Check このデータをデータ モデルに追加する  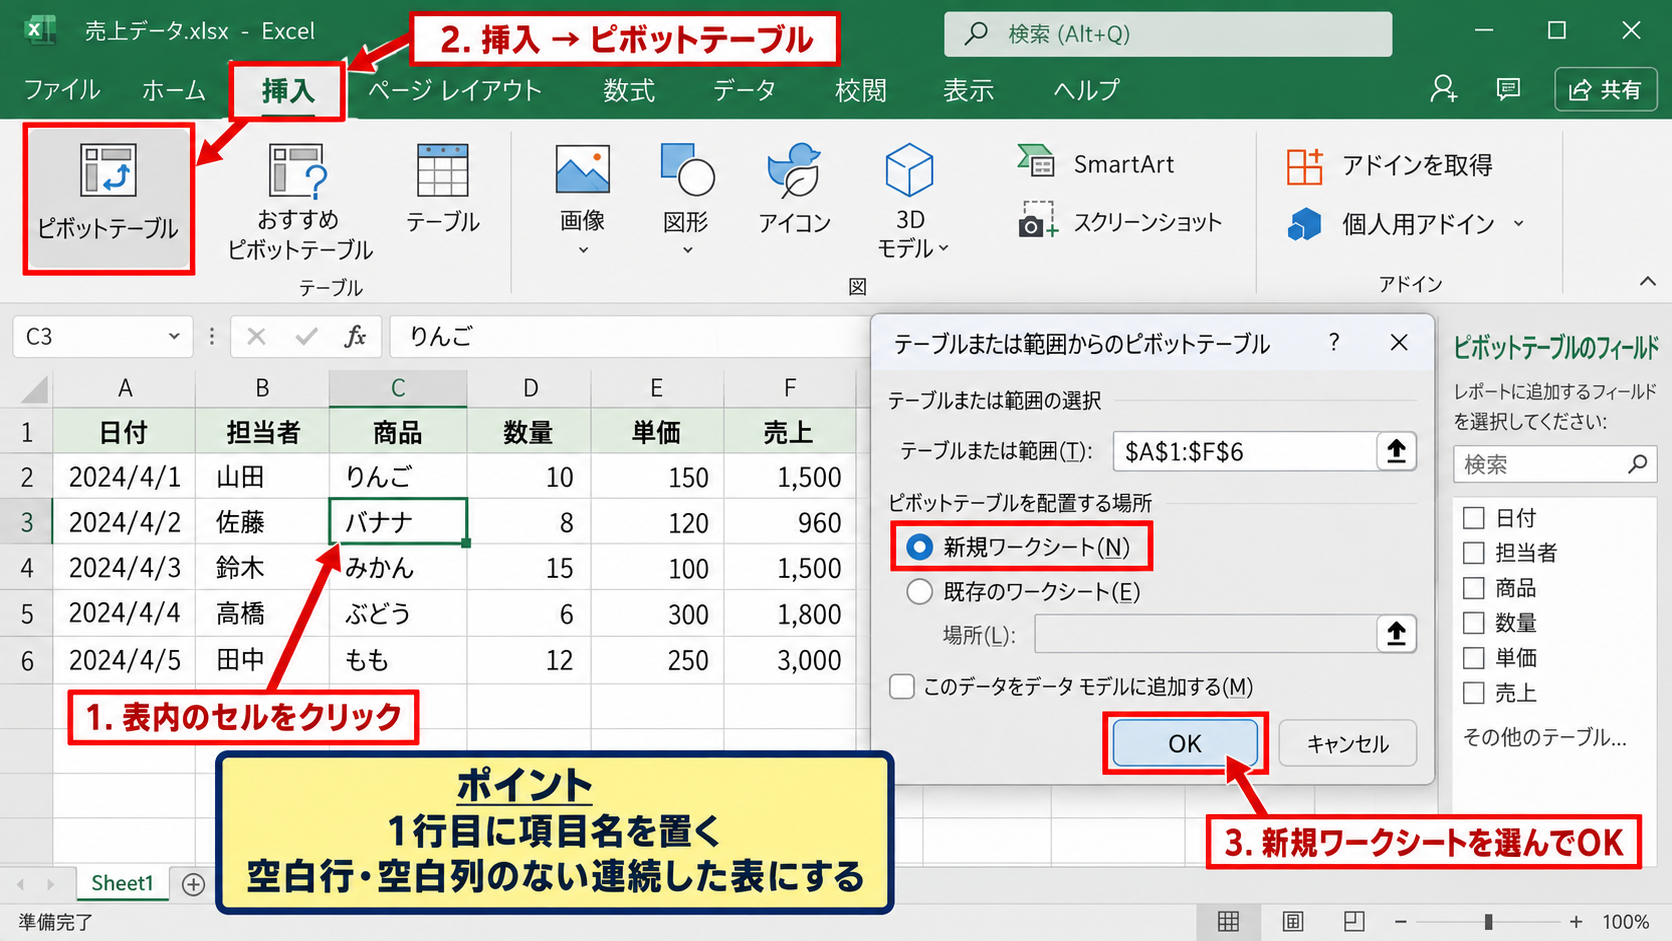point(902,687)
